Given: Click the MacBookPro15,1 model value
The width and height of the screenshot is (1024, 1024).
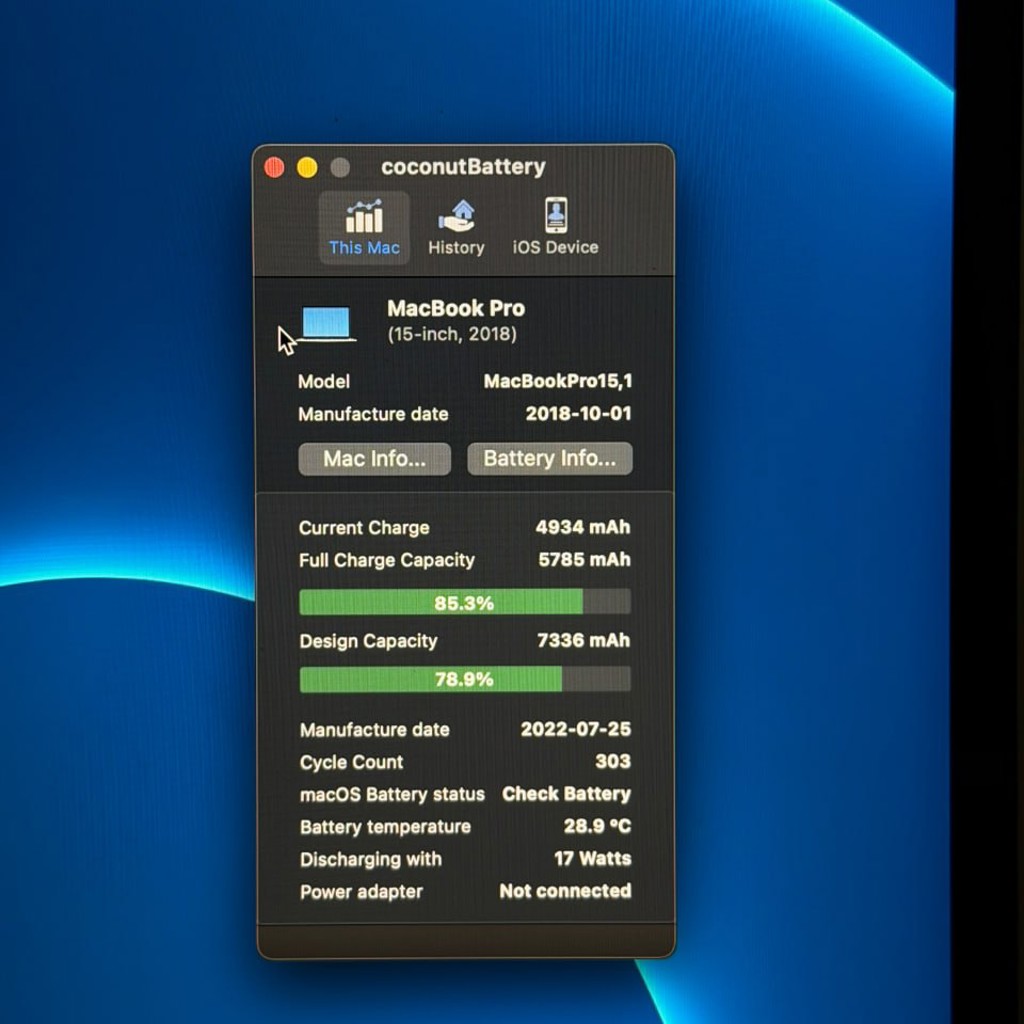Looking at the screenshot, I should click(558, 381).
